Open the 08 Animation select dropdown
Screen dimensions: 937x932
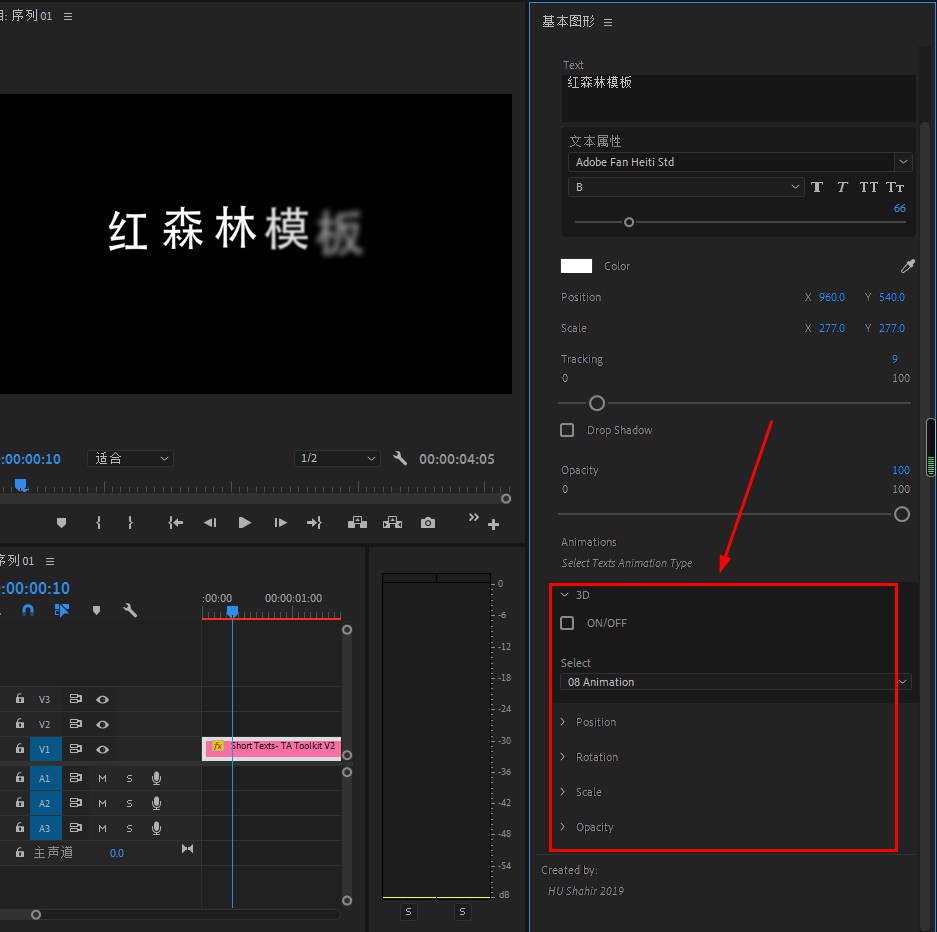coord(736,682)
